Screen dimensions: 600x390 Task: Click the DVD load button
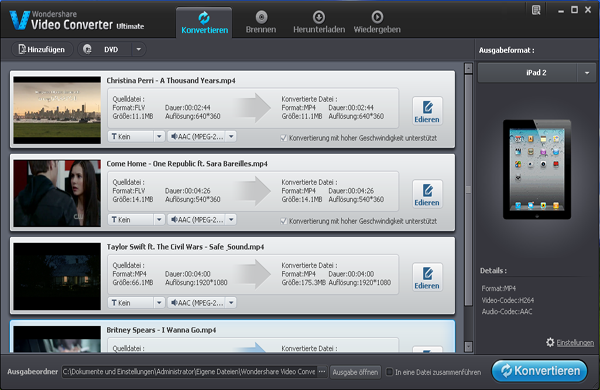[x=105, y=49]
